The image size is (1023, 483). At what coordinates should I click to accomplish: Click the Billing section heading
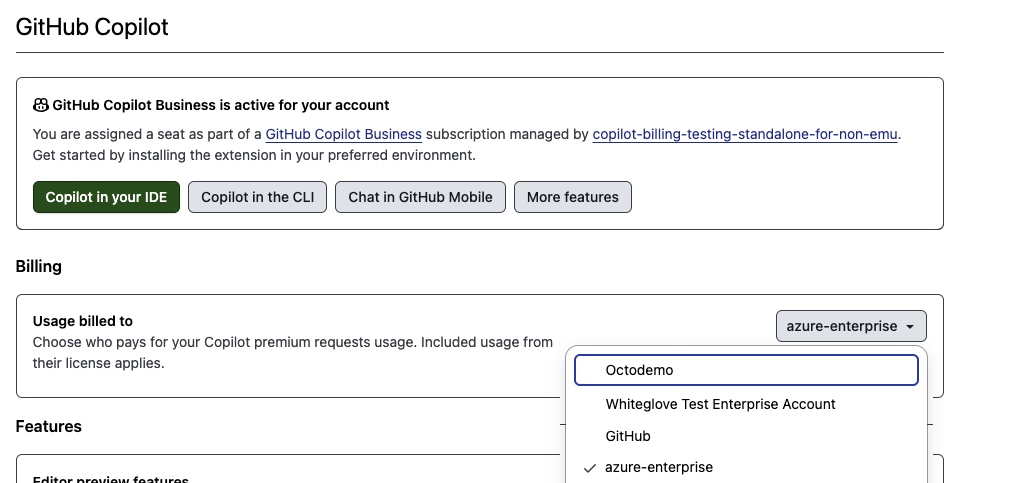click(x=39, y=266)
